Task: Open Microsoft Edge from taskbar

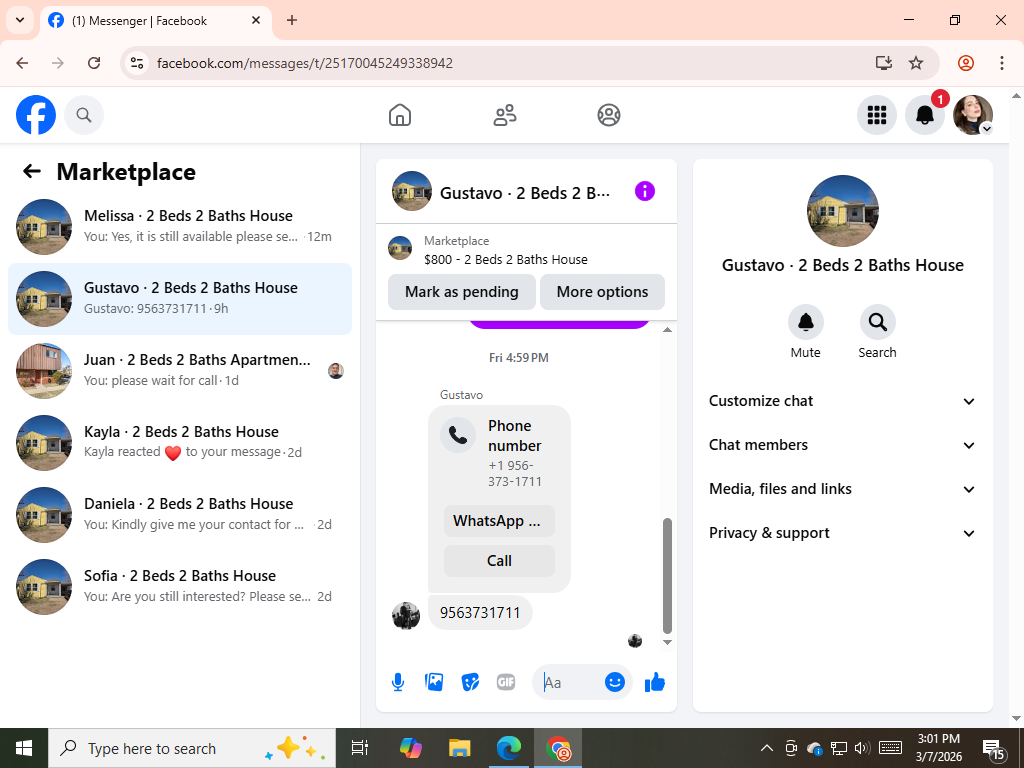Action: pos(509,748)
